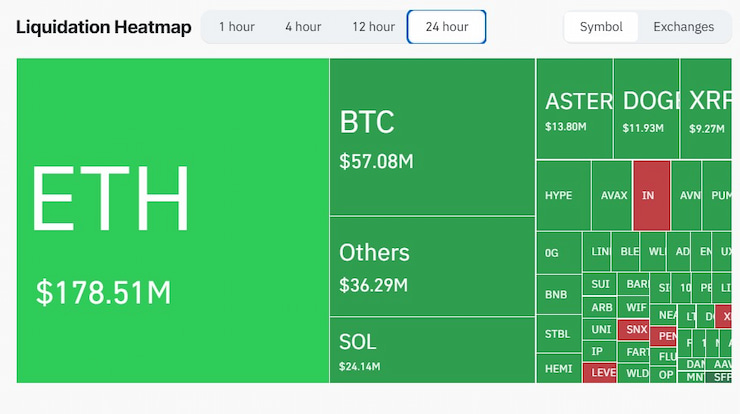Select the dark SFP tile
740x414 pixels.
[719, 377]
